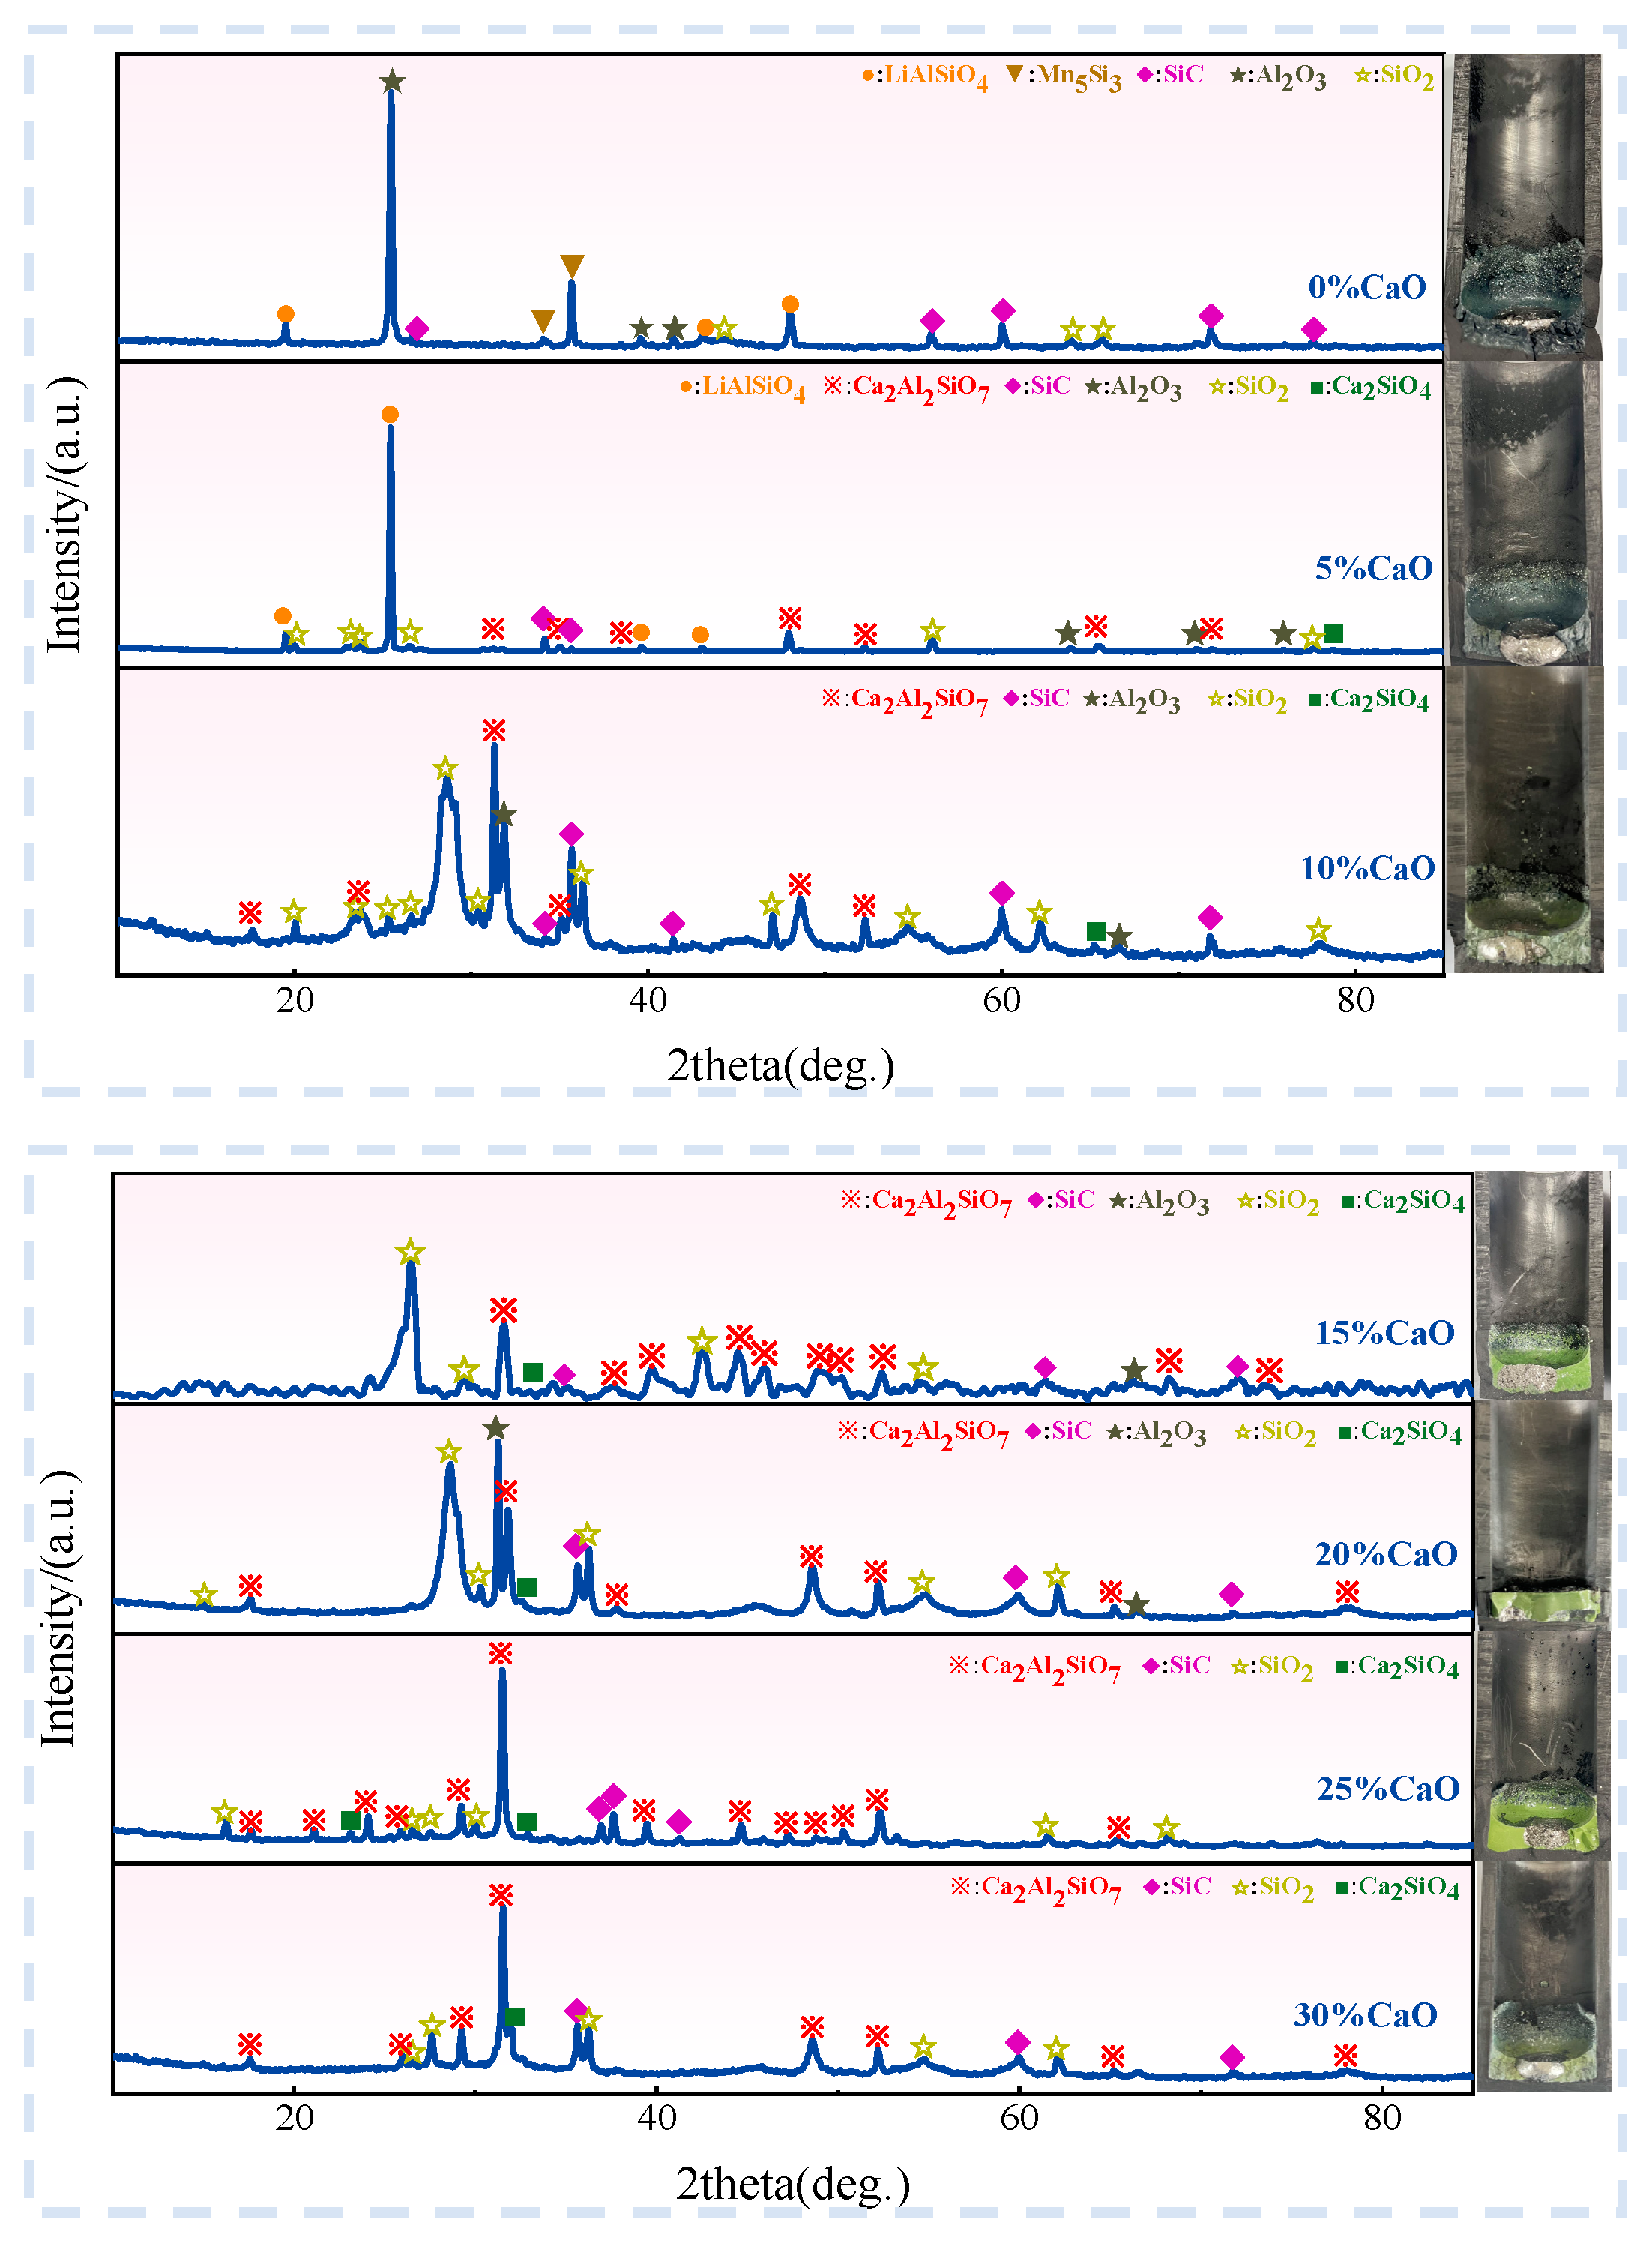Image resolution: width=1652 pixels, height=2246 pixels.
Task: Click the dark Al2O3 star atop 20%CaO peak
Action: 496,1428
